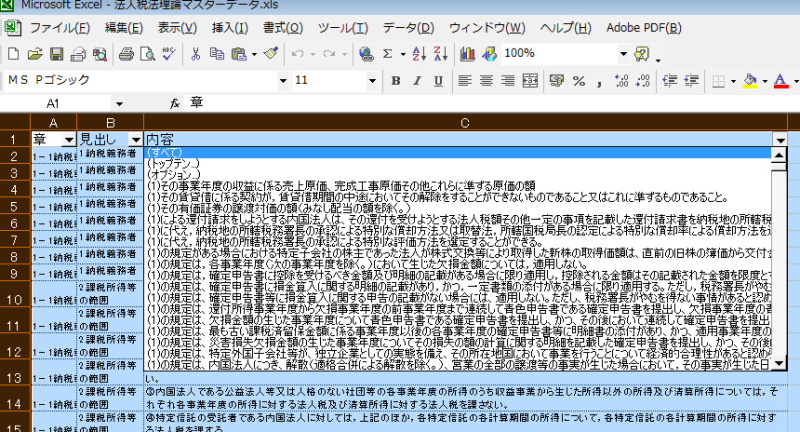
Task: Click the Print icon
Action: 126,54
